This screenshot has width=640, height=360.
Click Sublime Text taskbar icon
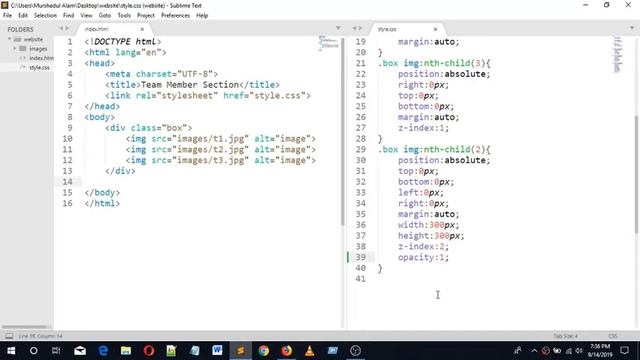(x=240, y=351)
